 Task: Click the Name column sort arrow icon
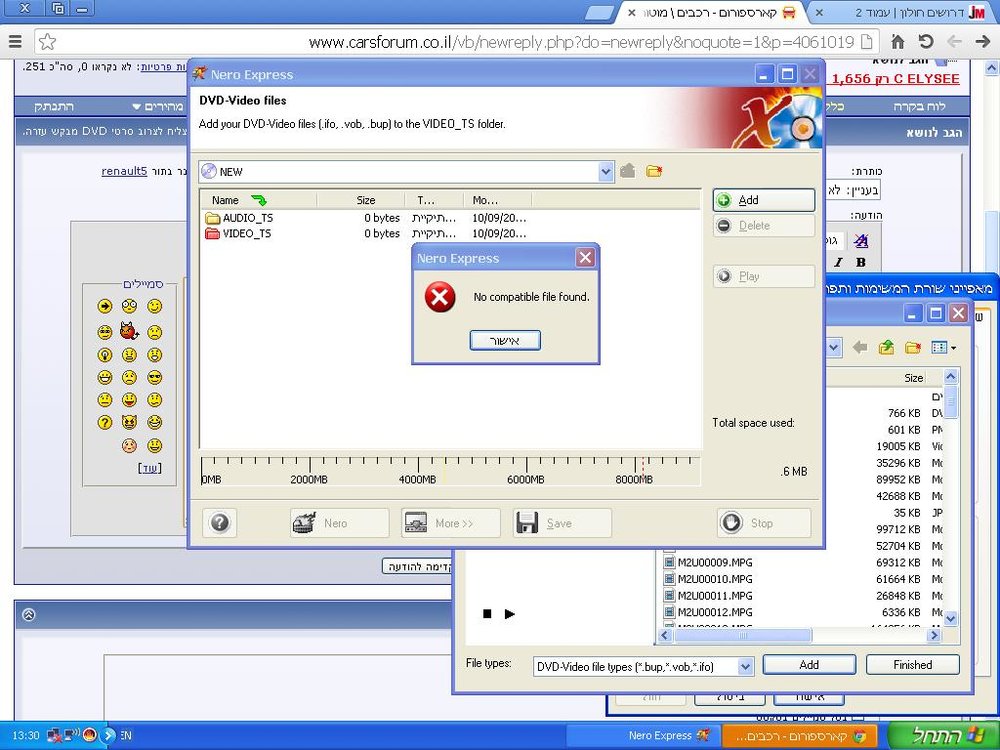click(x=259, y=200)
